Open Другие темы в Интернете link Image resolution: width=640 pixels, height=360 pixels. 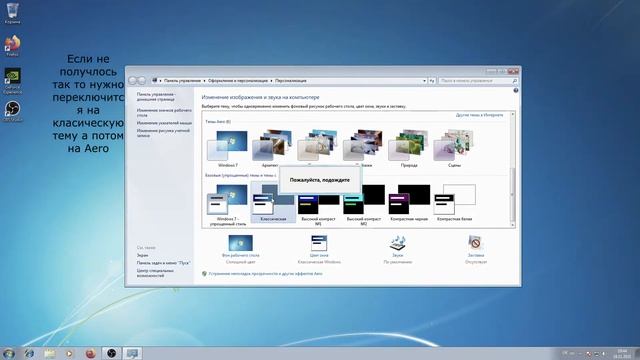pos(480,115)
